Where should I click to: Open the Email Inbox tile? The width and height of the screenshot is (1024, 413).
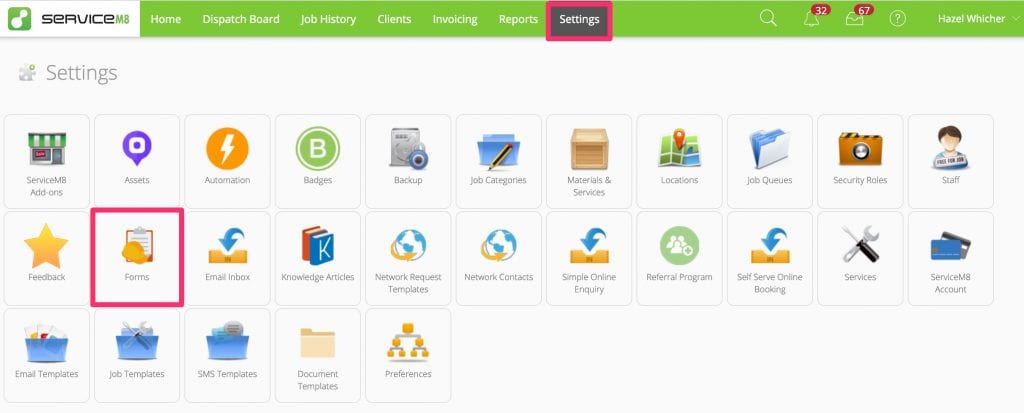tap(227, 258)
